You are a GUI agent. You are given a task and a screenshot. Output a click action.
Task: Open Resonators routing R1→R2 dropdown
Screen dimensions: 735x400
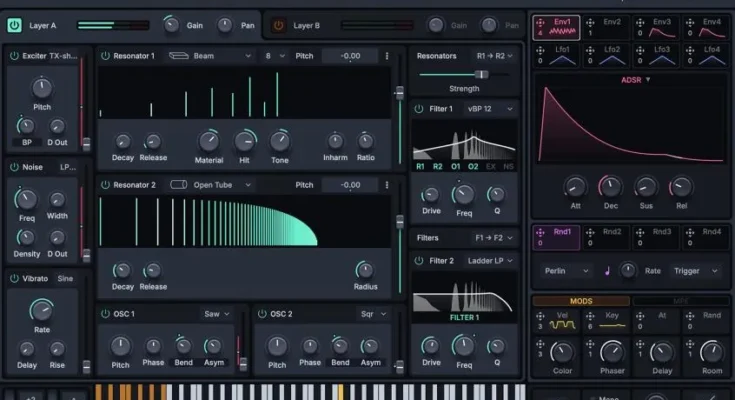point(495,56)
